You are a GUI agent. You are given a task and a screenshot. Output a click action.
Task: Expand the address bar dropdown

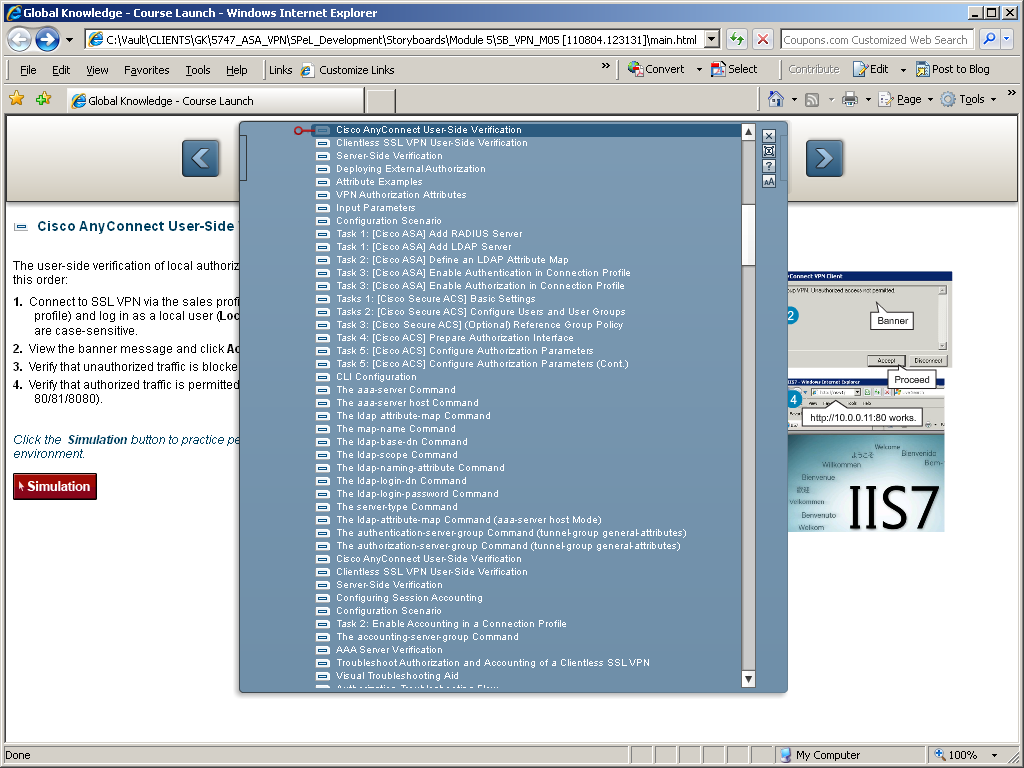712,40
